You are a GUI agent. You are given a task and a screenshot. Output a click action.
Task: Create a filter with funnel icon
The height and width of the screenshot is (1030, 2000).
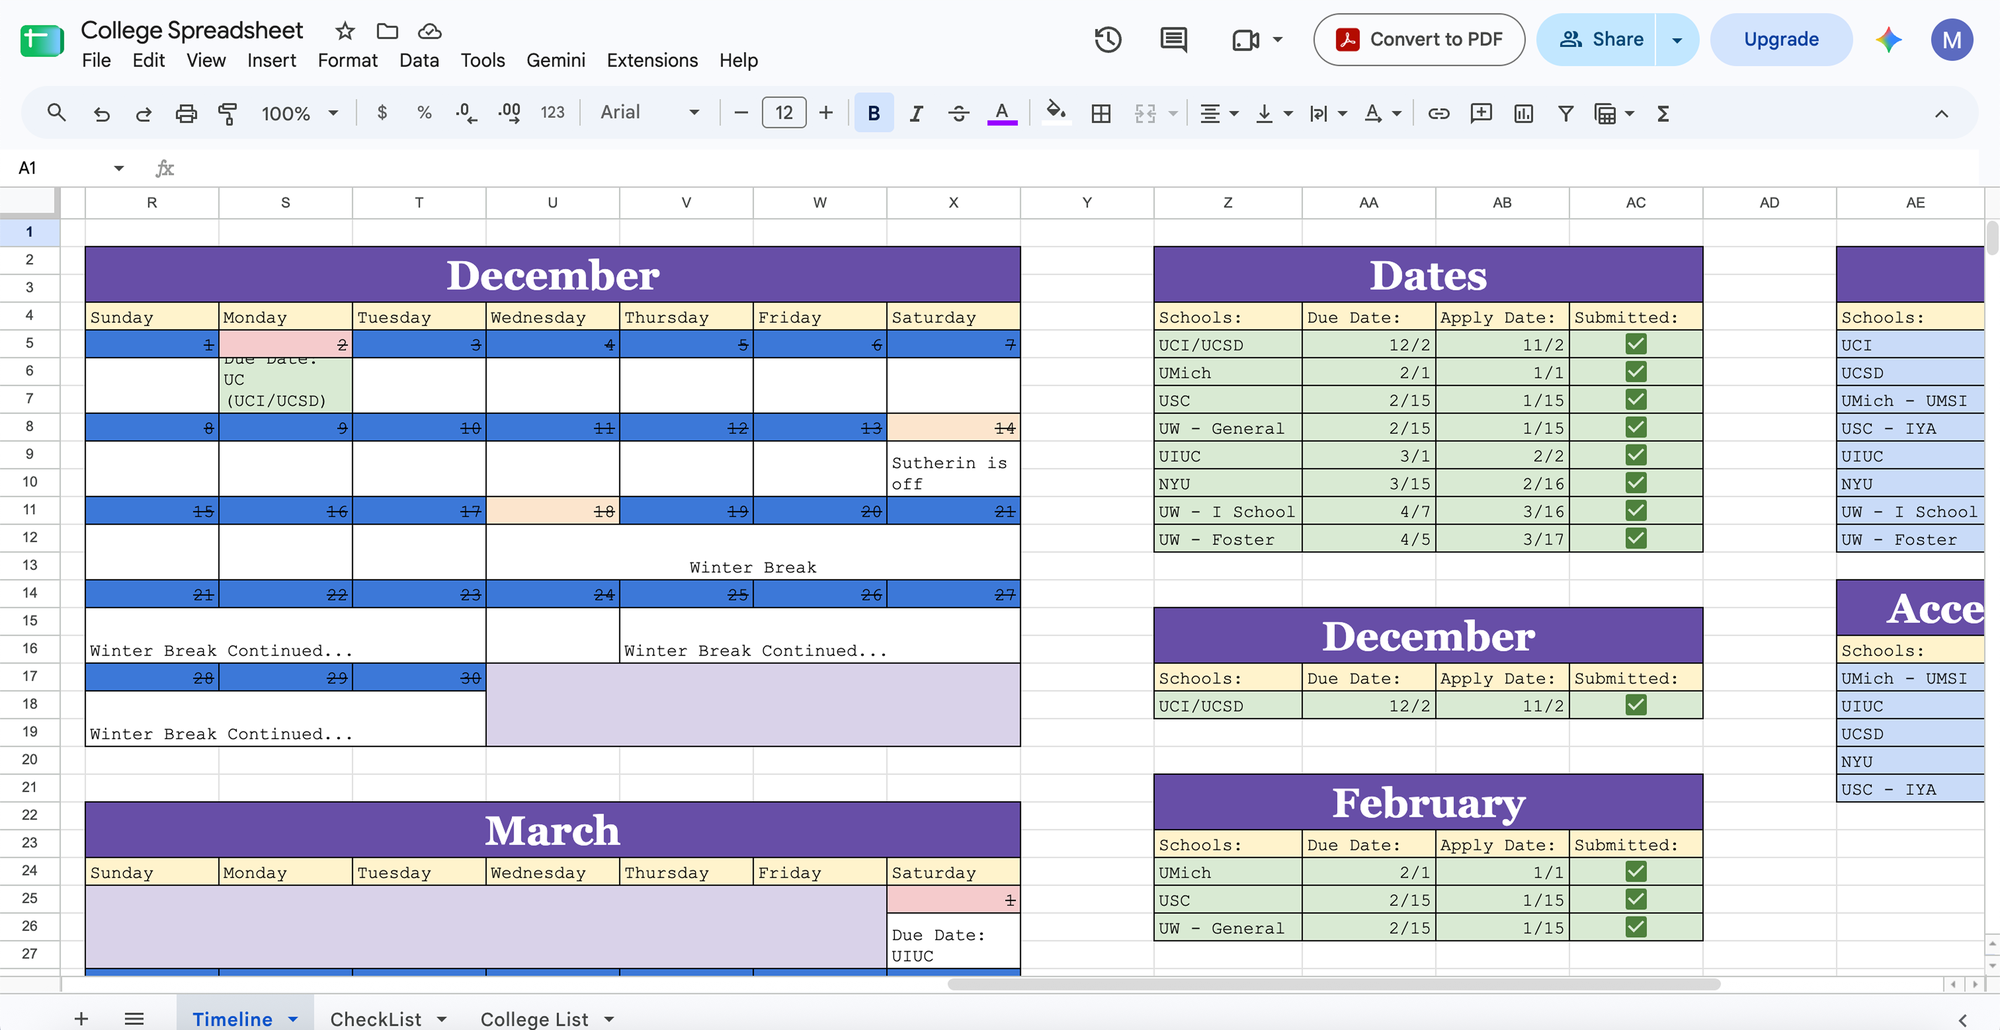point(1566,114)
